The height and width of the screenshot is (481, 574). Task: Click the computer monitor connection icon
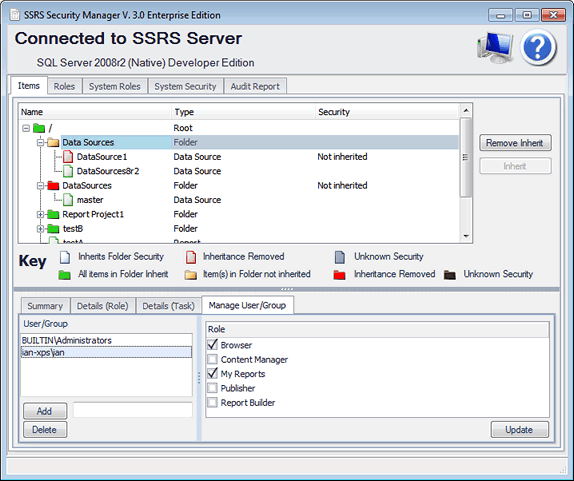495,48
